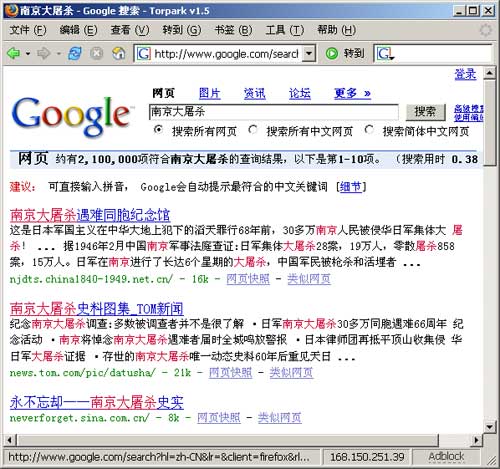Select the 搜索所有网页 radio button

coord(158,130)
